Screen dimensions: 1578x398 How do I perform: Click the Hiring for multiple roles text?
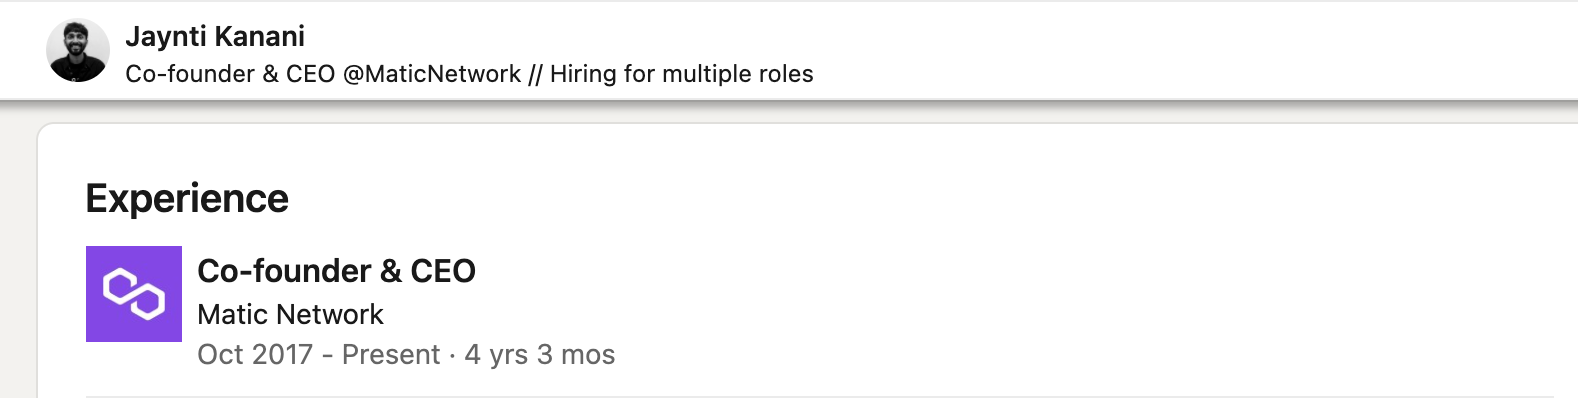coord(682,74)
